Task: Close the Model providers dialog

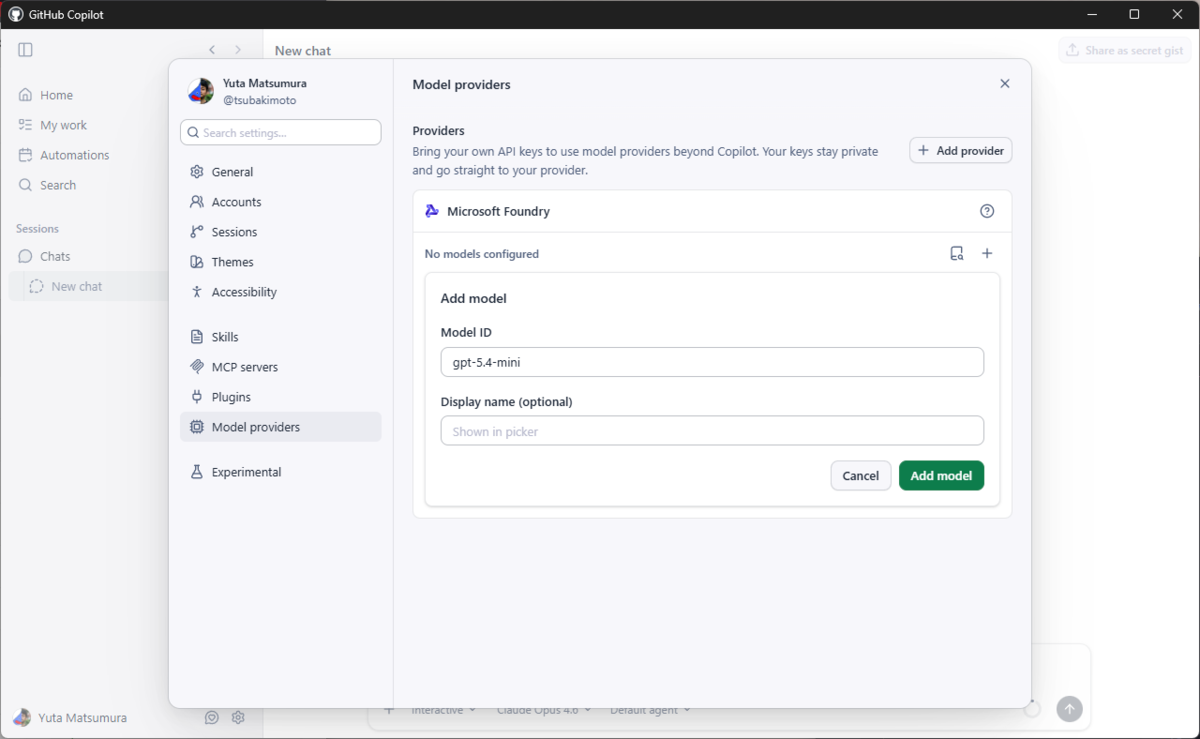Action: pyautogui.click(x=1005, y=84)
